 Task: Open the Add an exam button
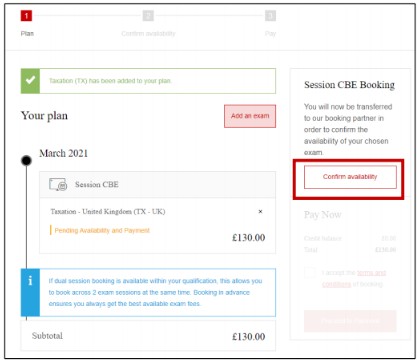250,116
